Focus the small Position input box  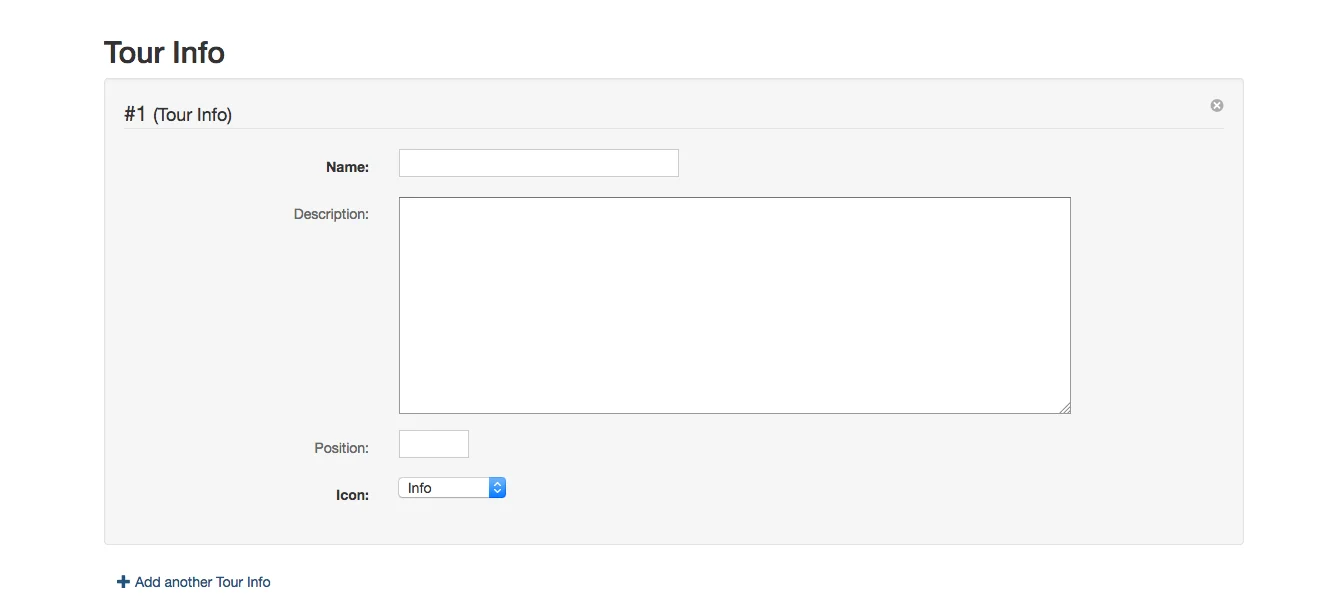pyautogui.click(x=434, y=444)
